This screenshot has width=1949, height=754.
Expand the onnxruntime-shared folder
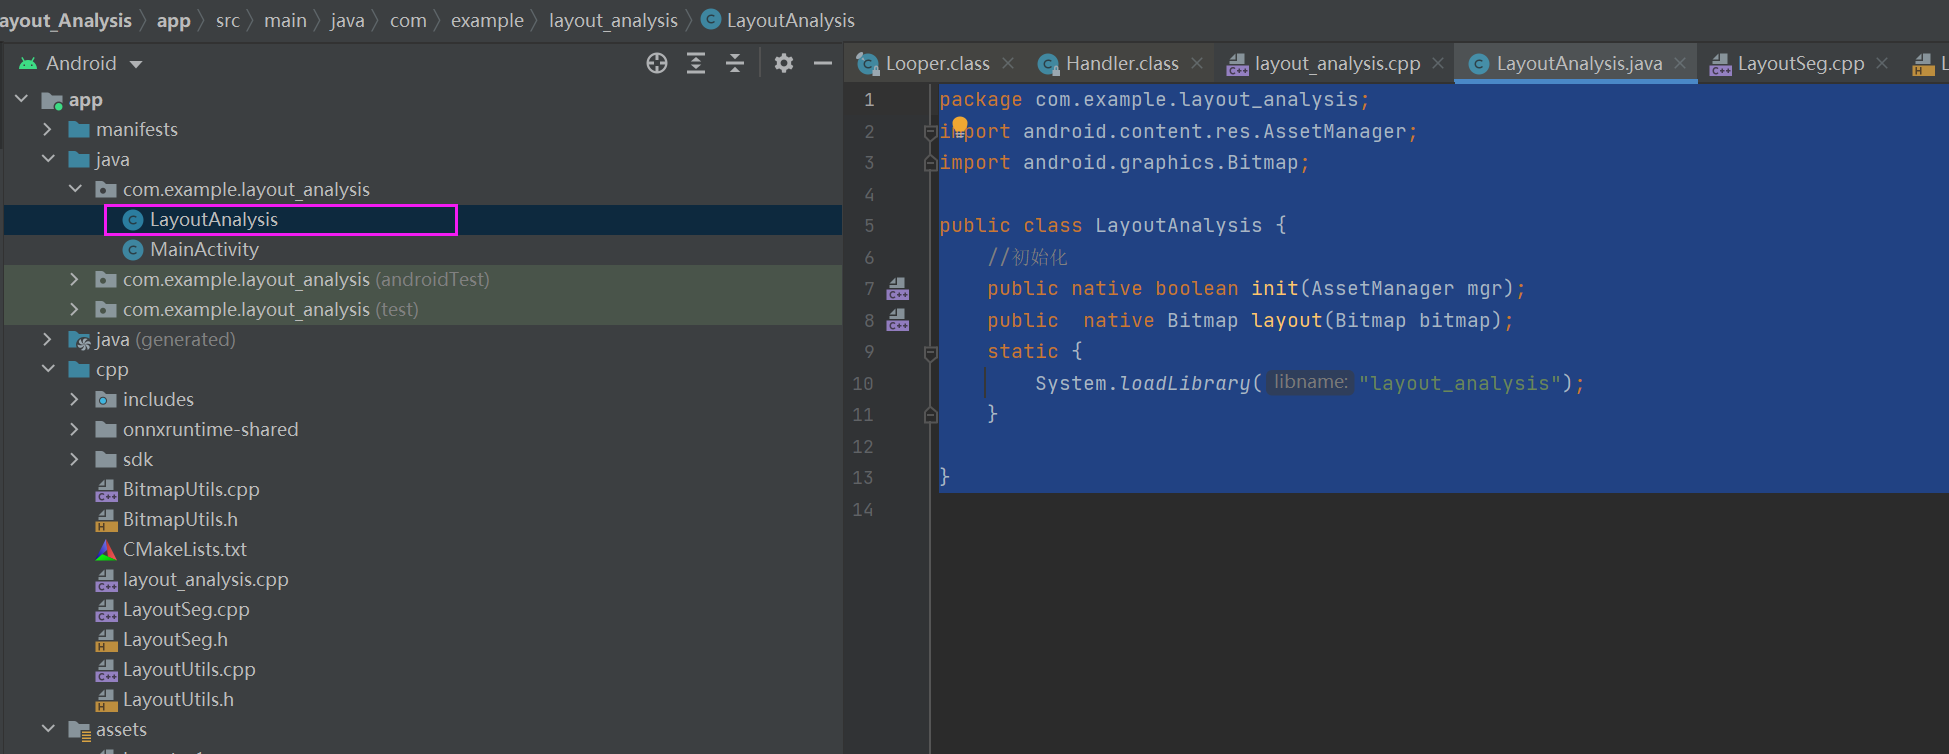pyautogui.click(x=74, y=429)
